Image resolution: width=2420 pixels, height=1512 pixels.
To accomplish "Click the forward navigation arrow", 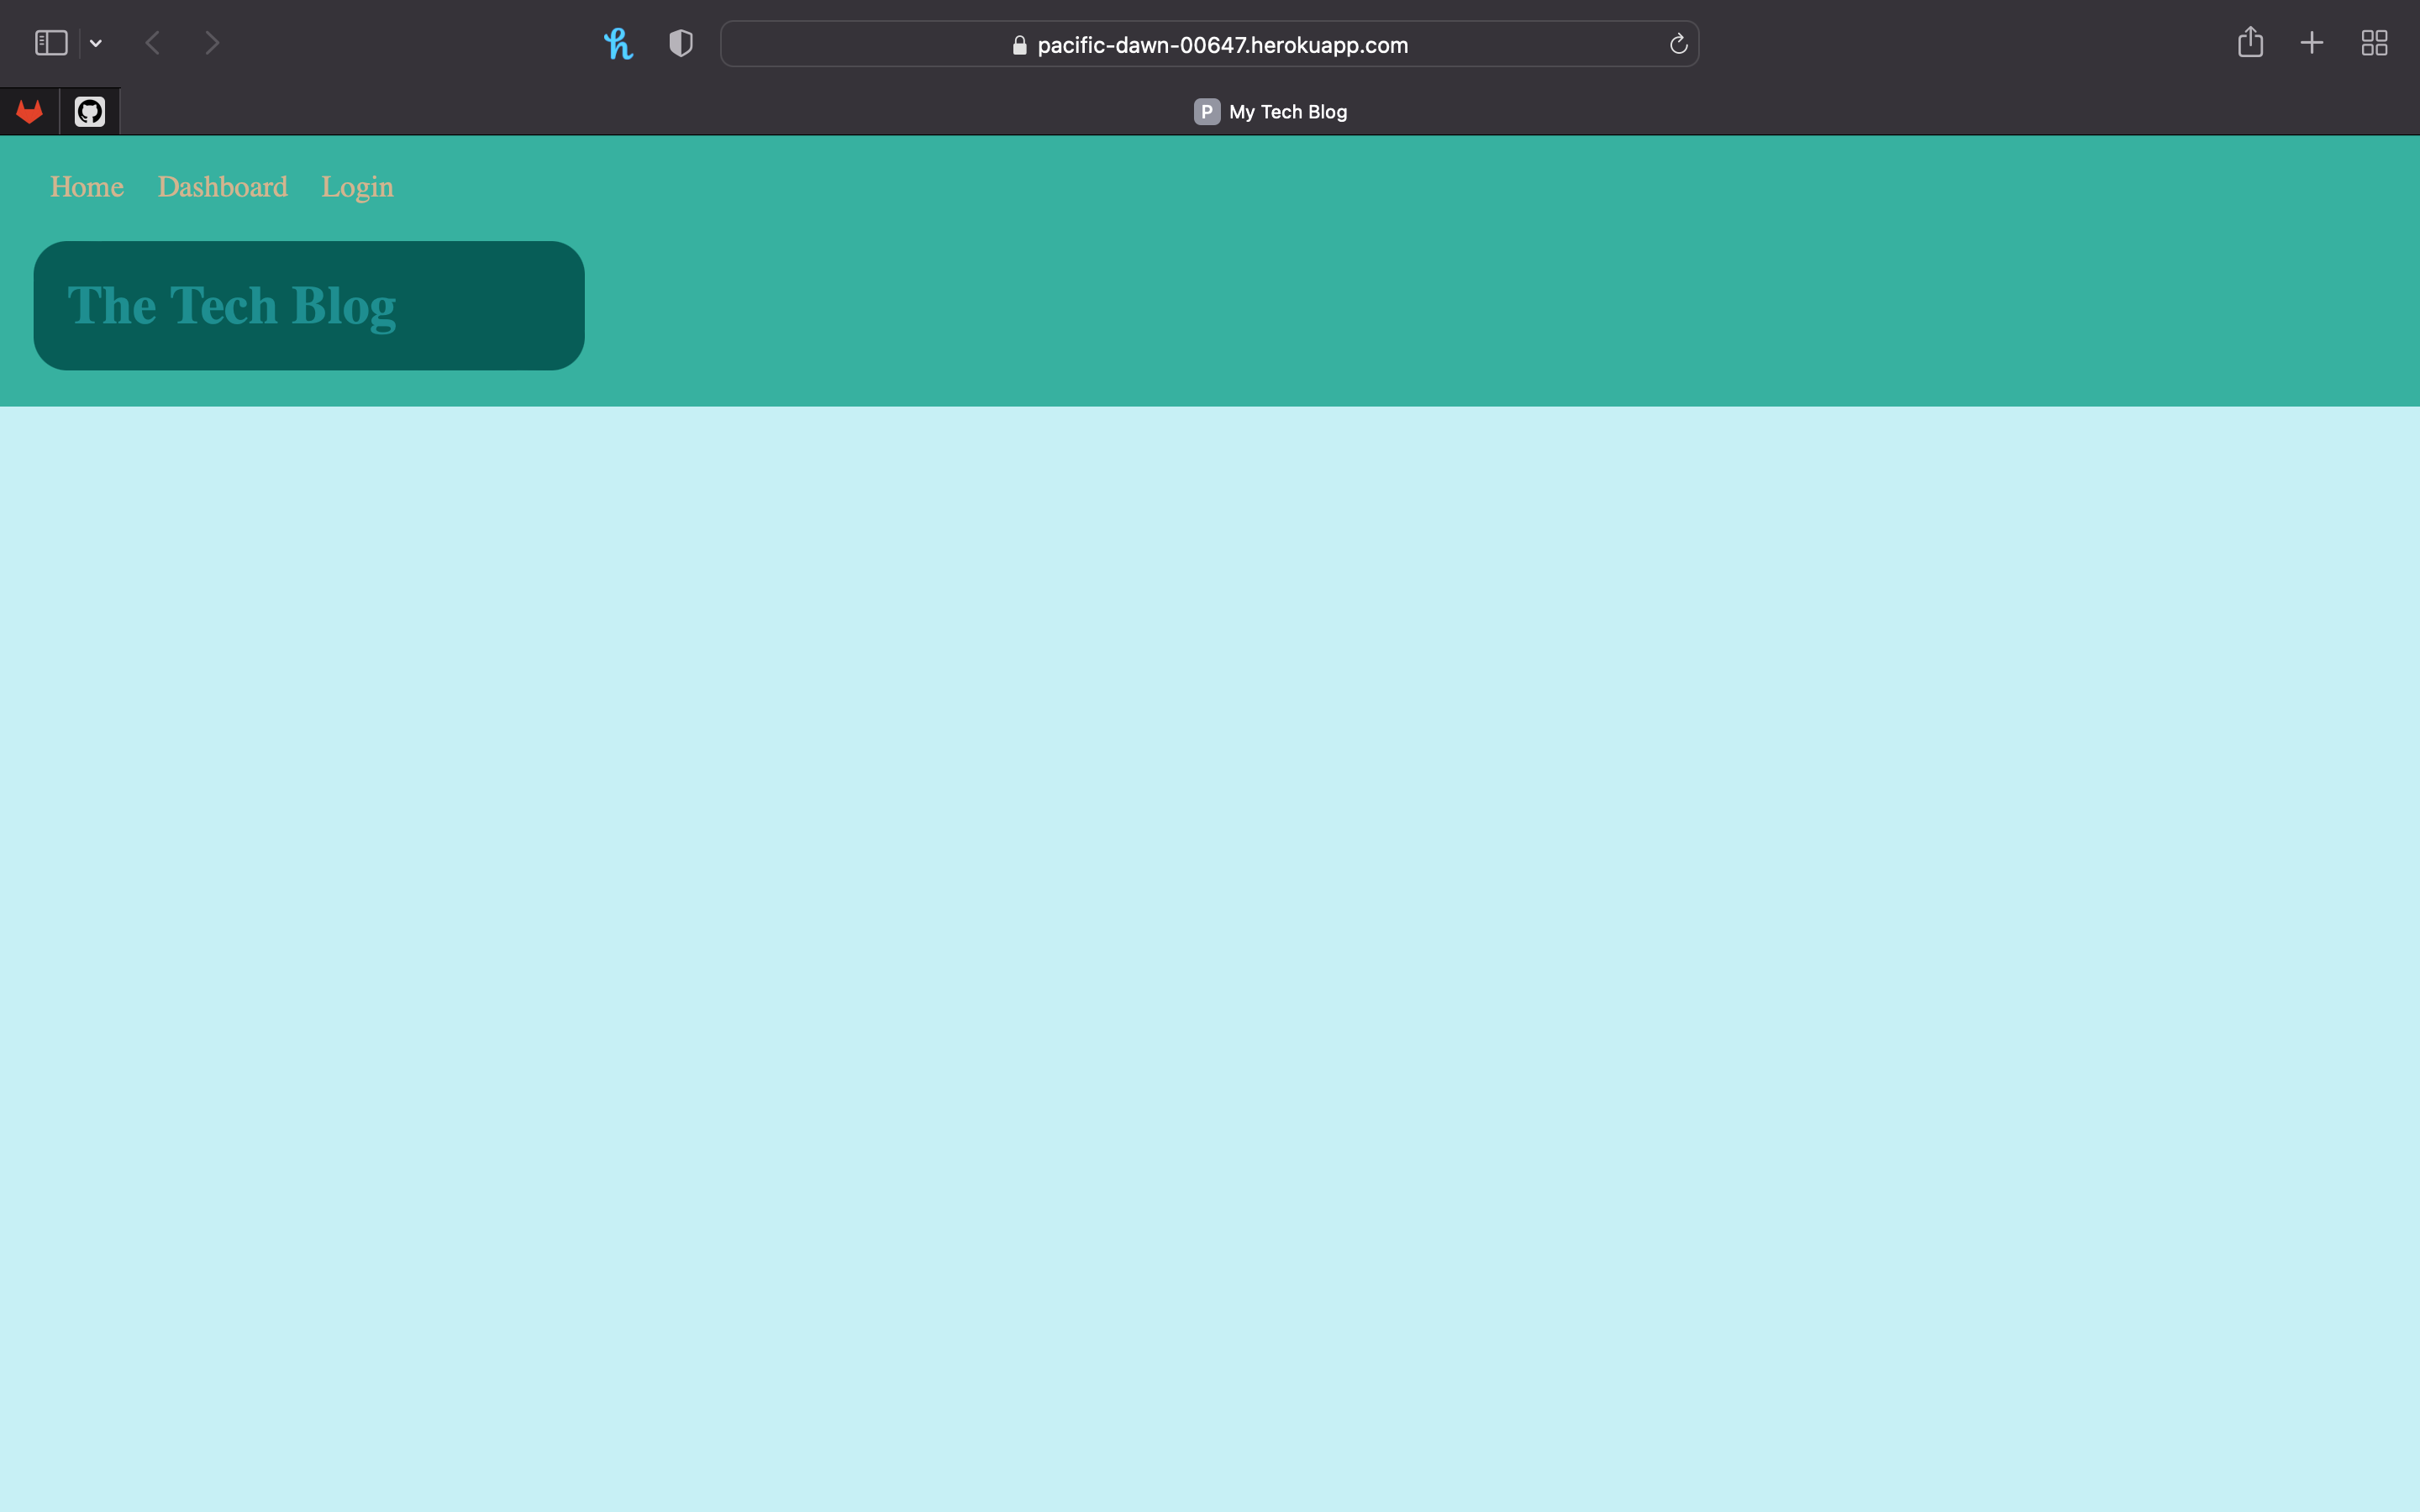I will (212, 43).
